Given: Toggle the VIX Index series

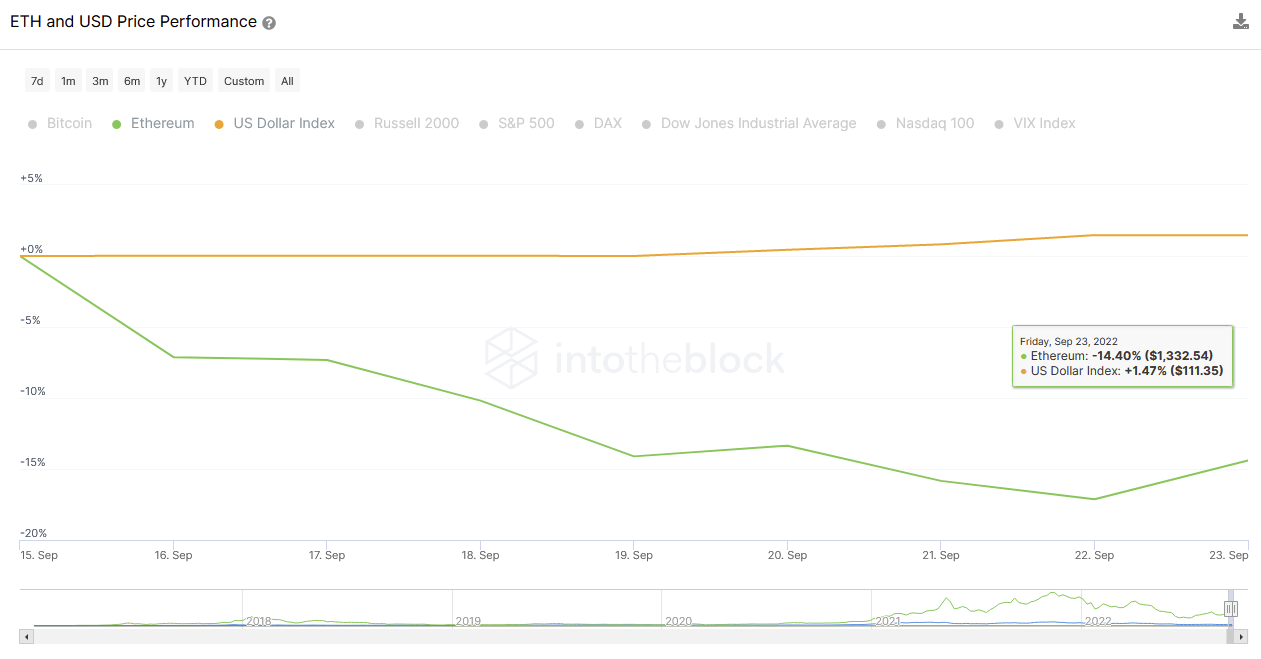Looking at the screenshot, I should [1036, 123].
